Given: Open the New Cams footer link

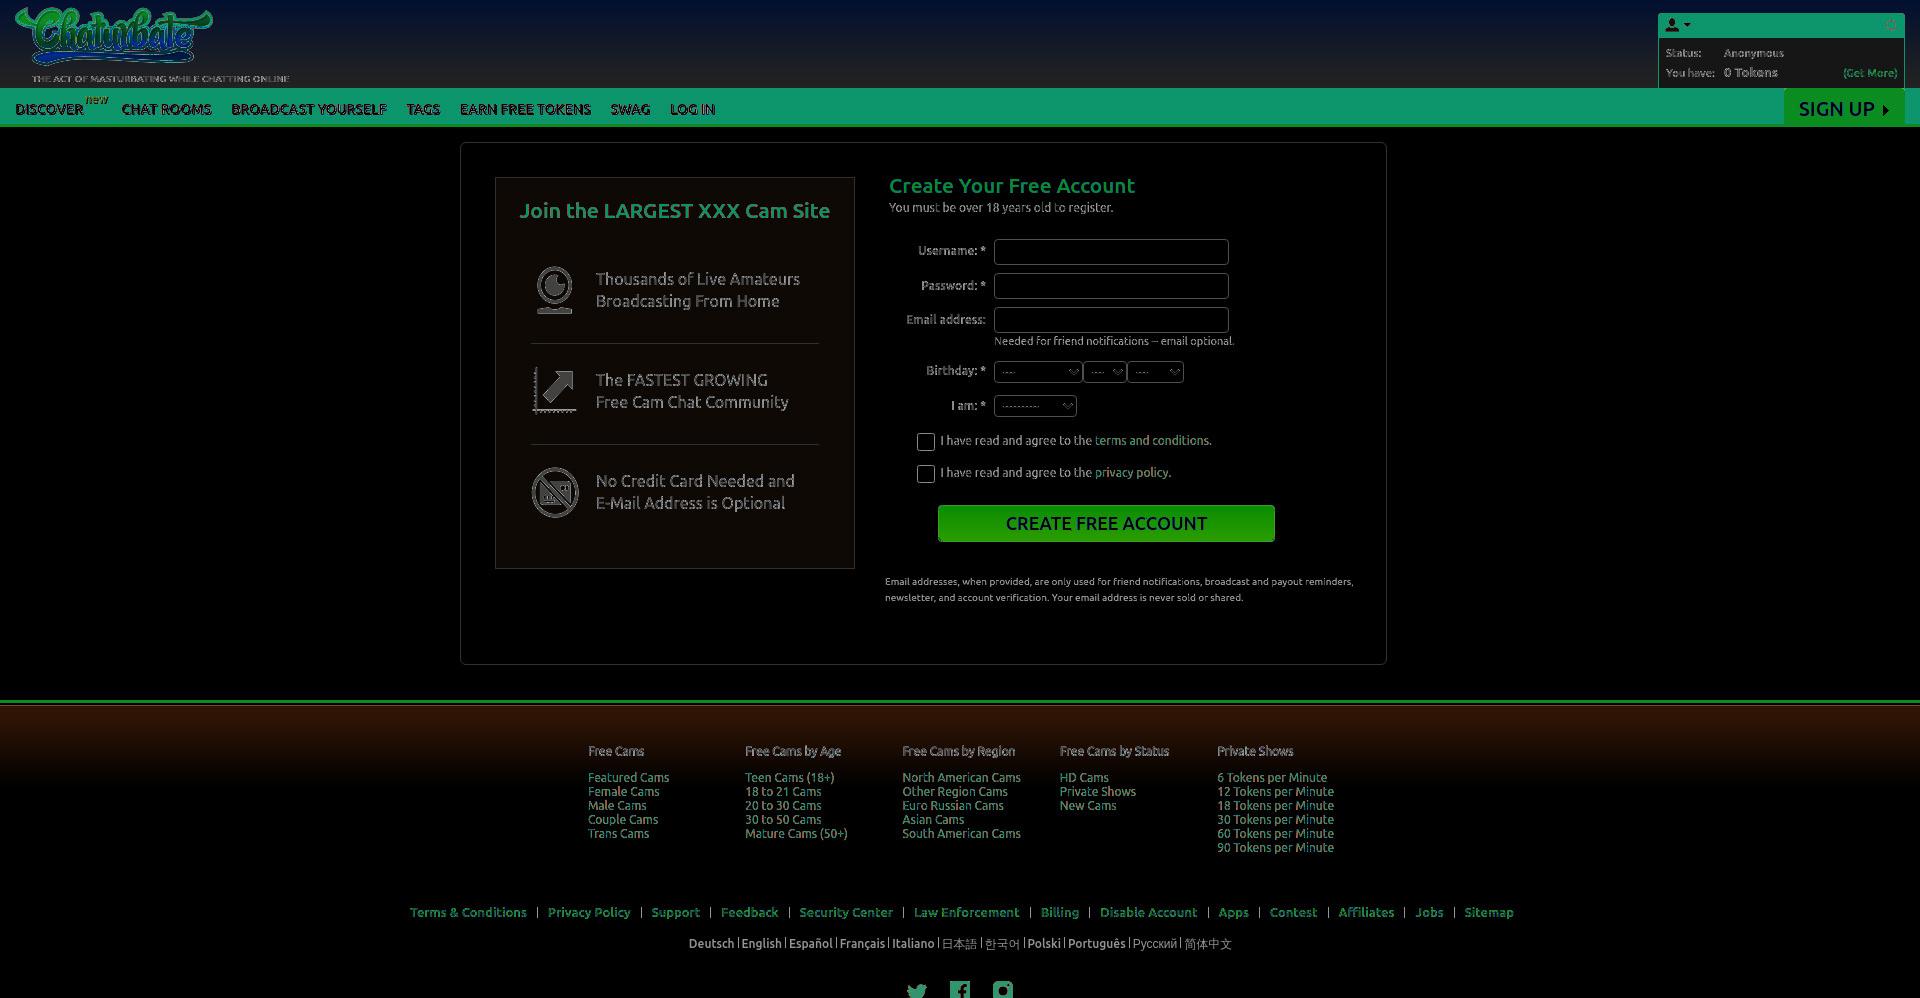Looking at the screenshot, I should 1088,806.
